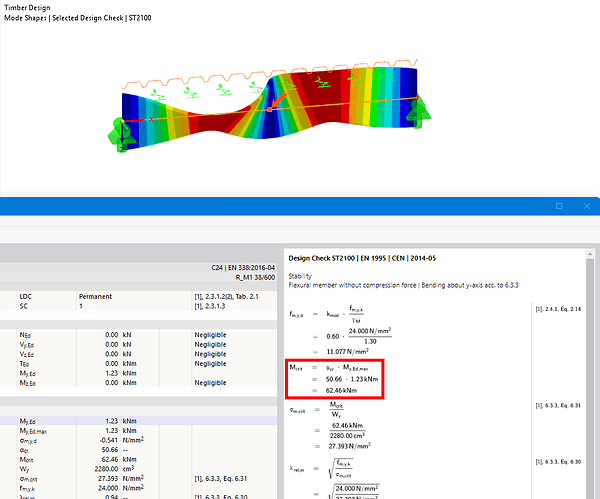The width and height of the screenshot is (600, 499).
Task: Maximize the design check details window
Action: pyautogui.click(x=559, y=206)
